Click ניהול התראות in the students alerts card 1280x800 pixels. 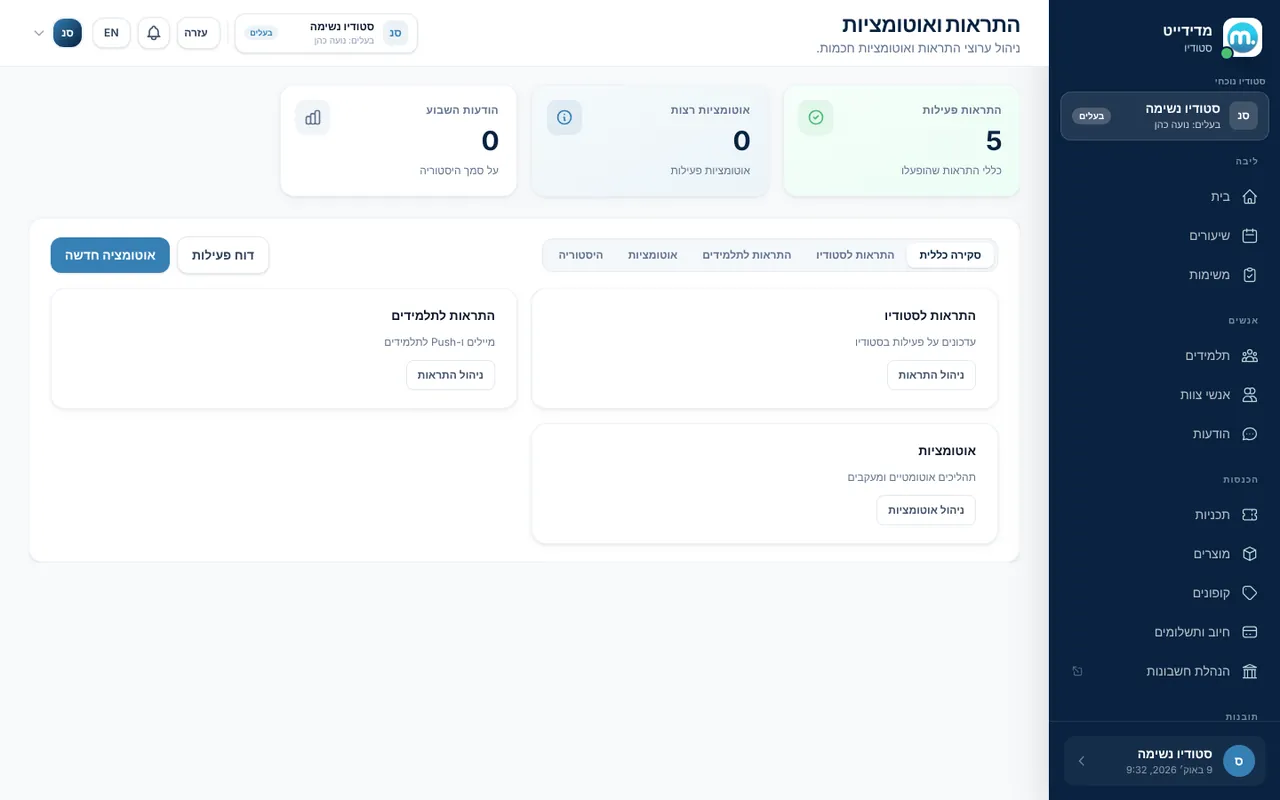click(x=450, y=375)
